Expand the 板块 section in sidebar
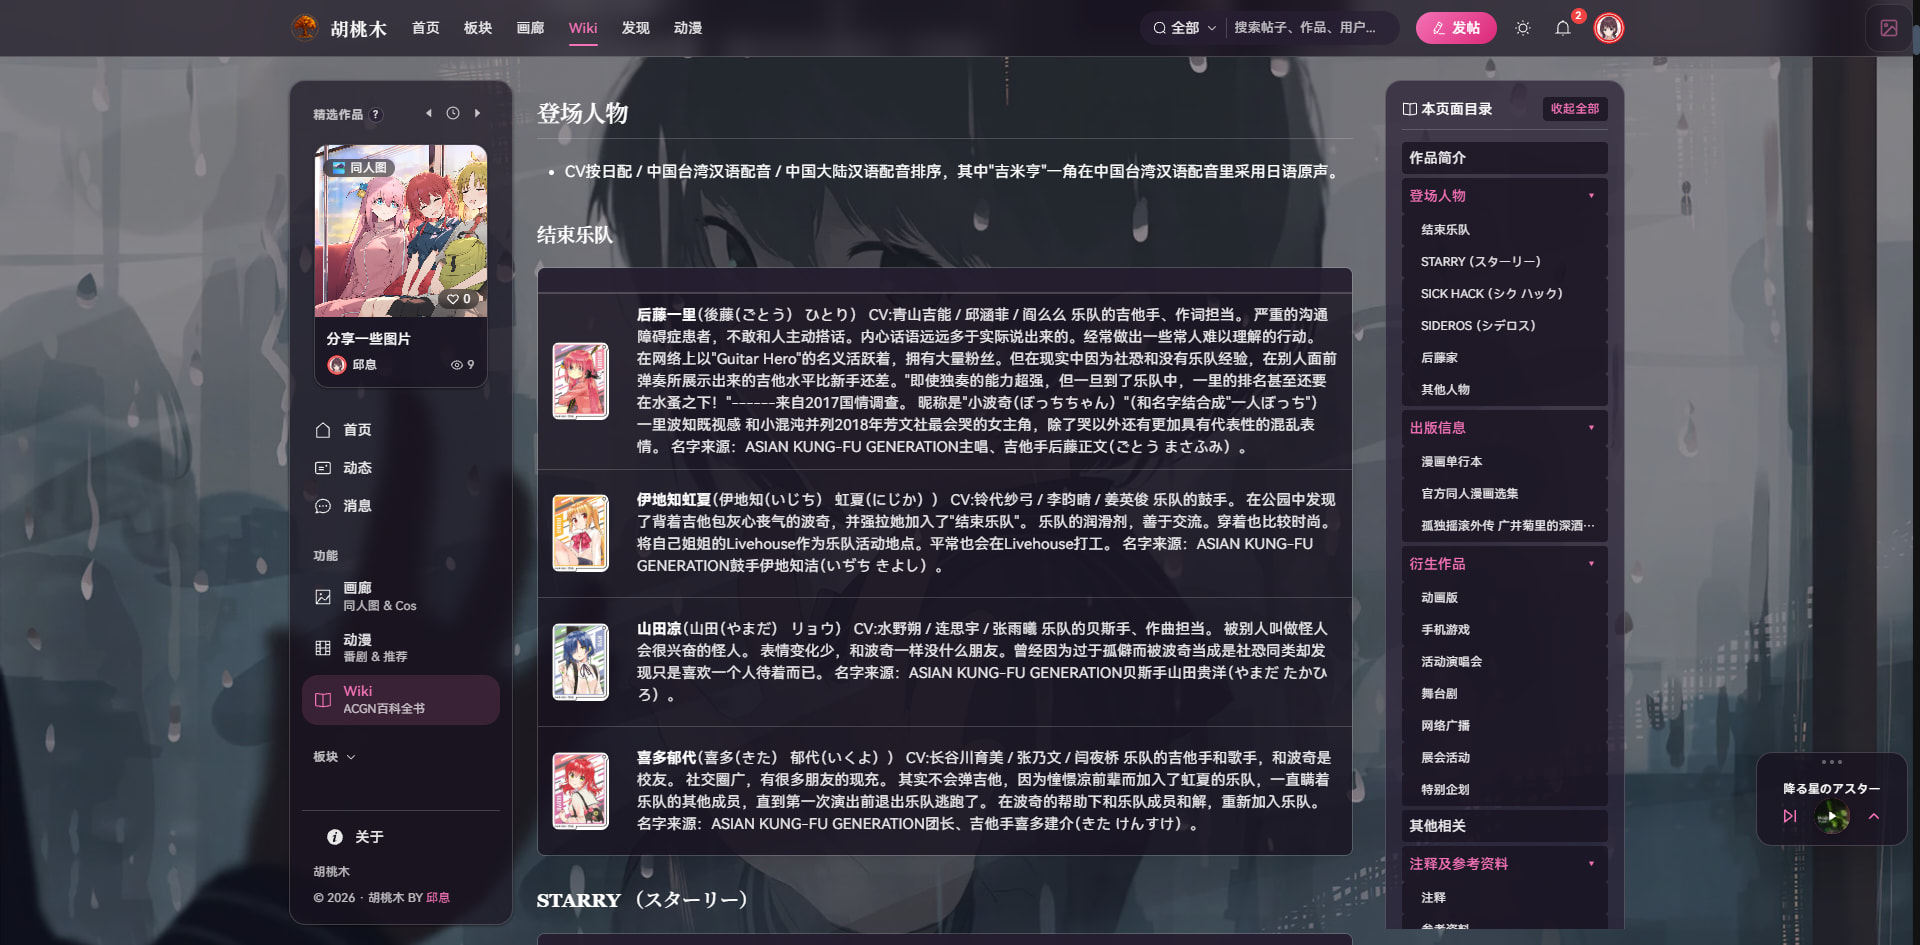The width and height of the screenshot is (1920, 945). click(335, 757)
